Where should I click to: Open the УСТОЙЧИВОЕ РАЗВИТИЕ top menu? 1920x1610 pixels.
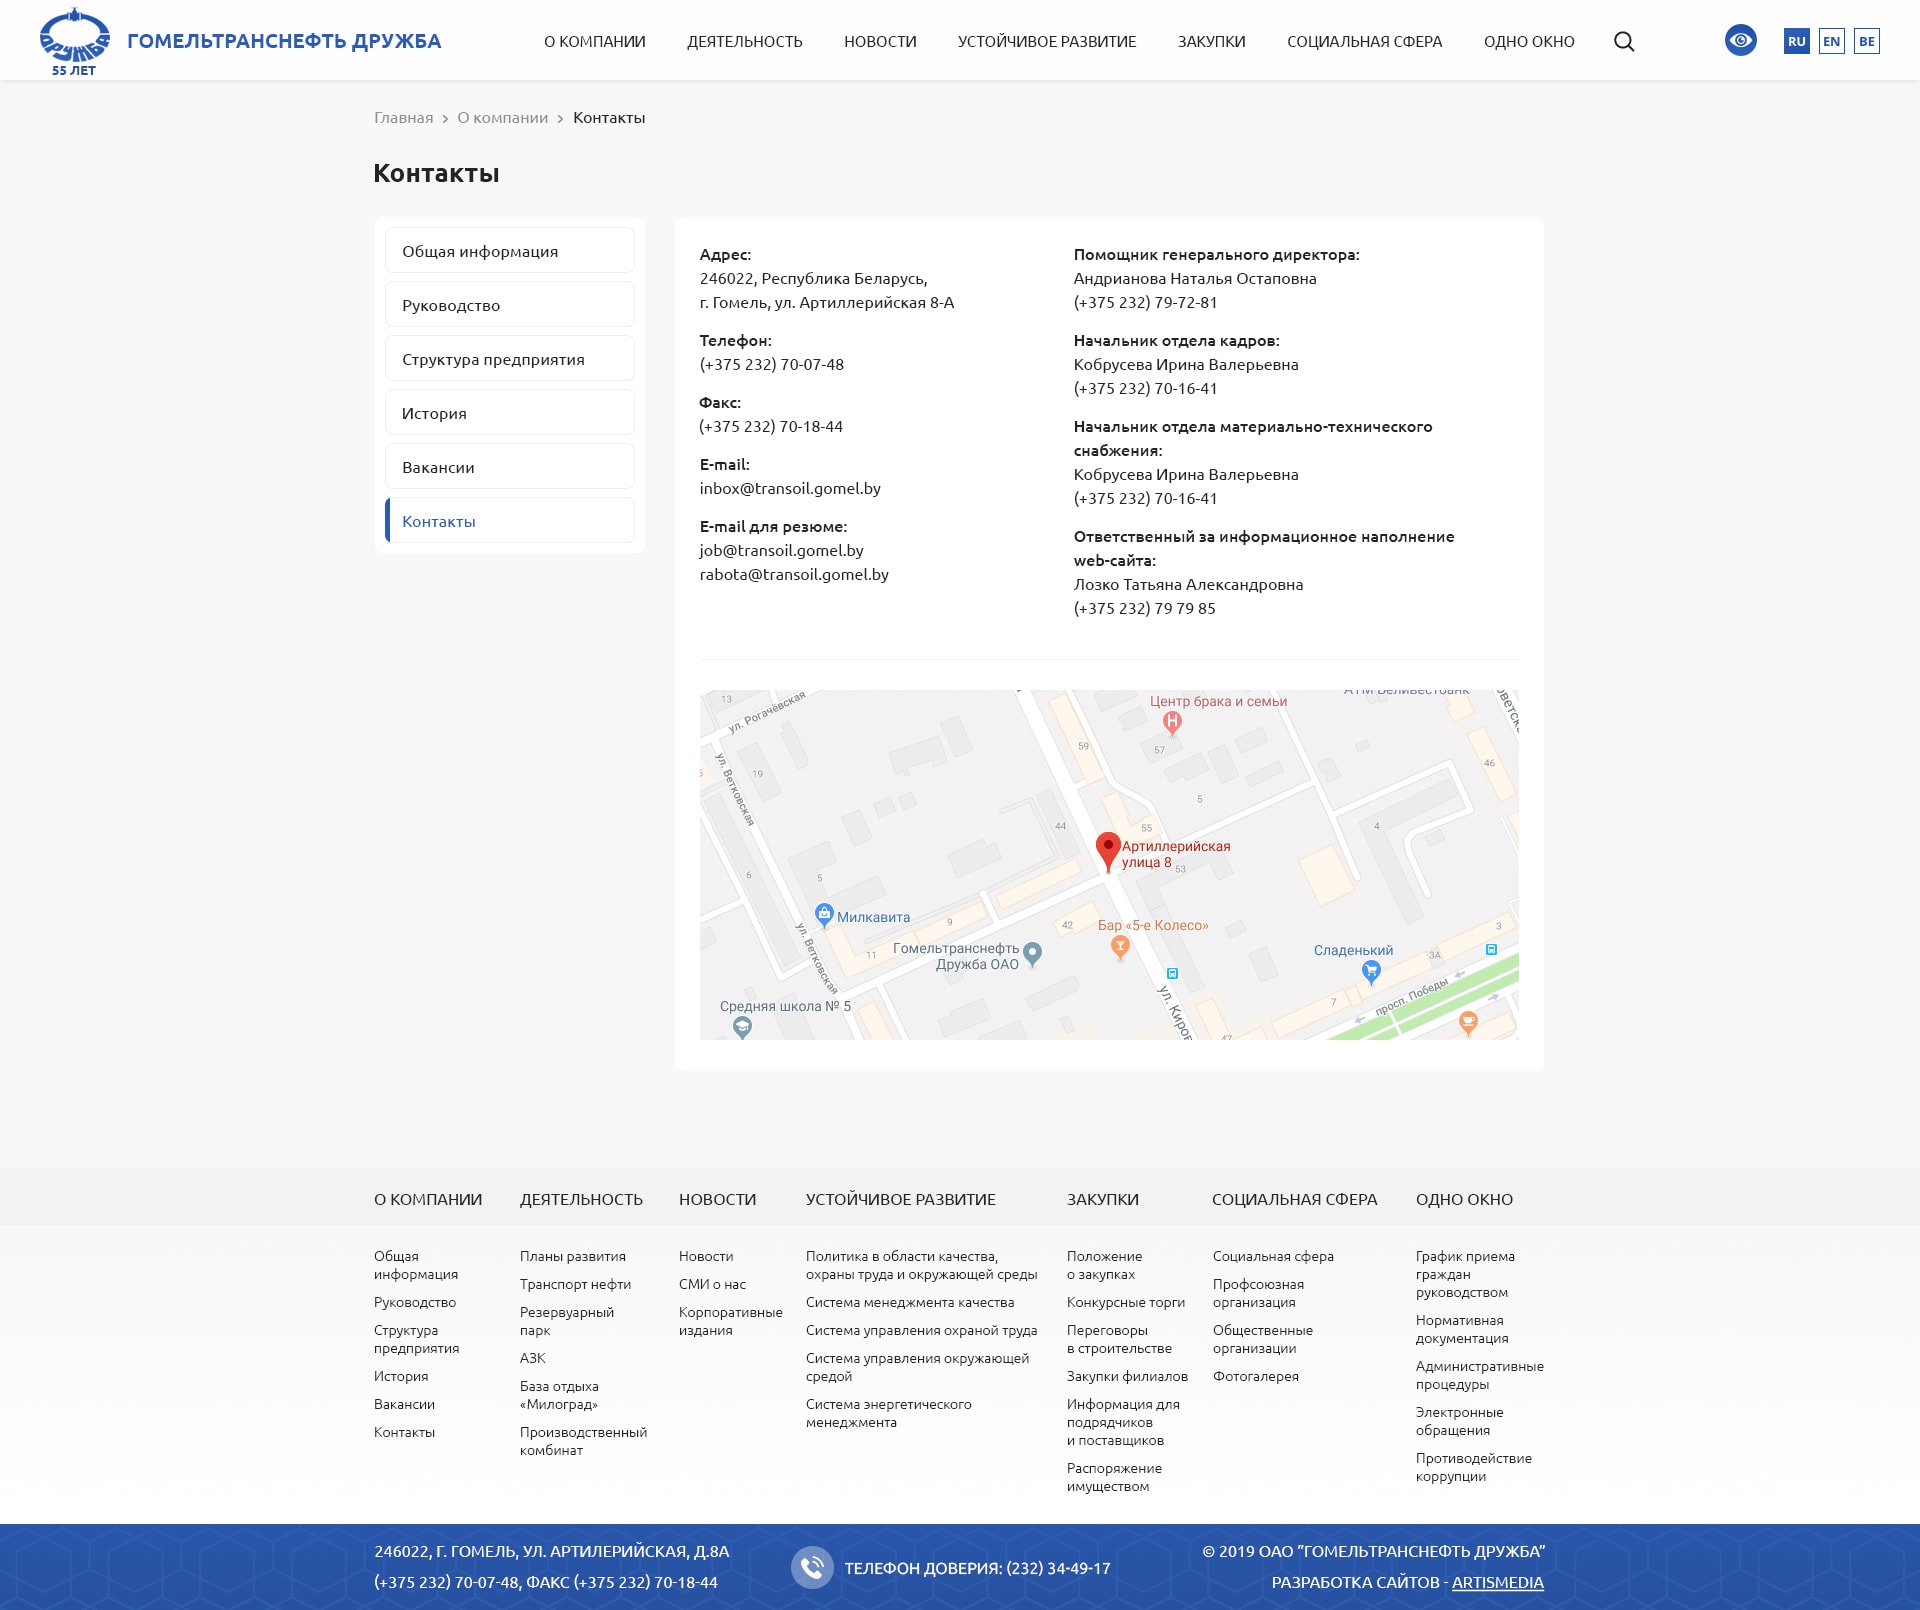(x=1046, y=41)
